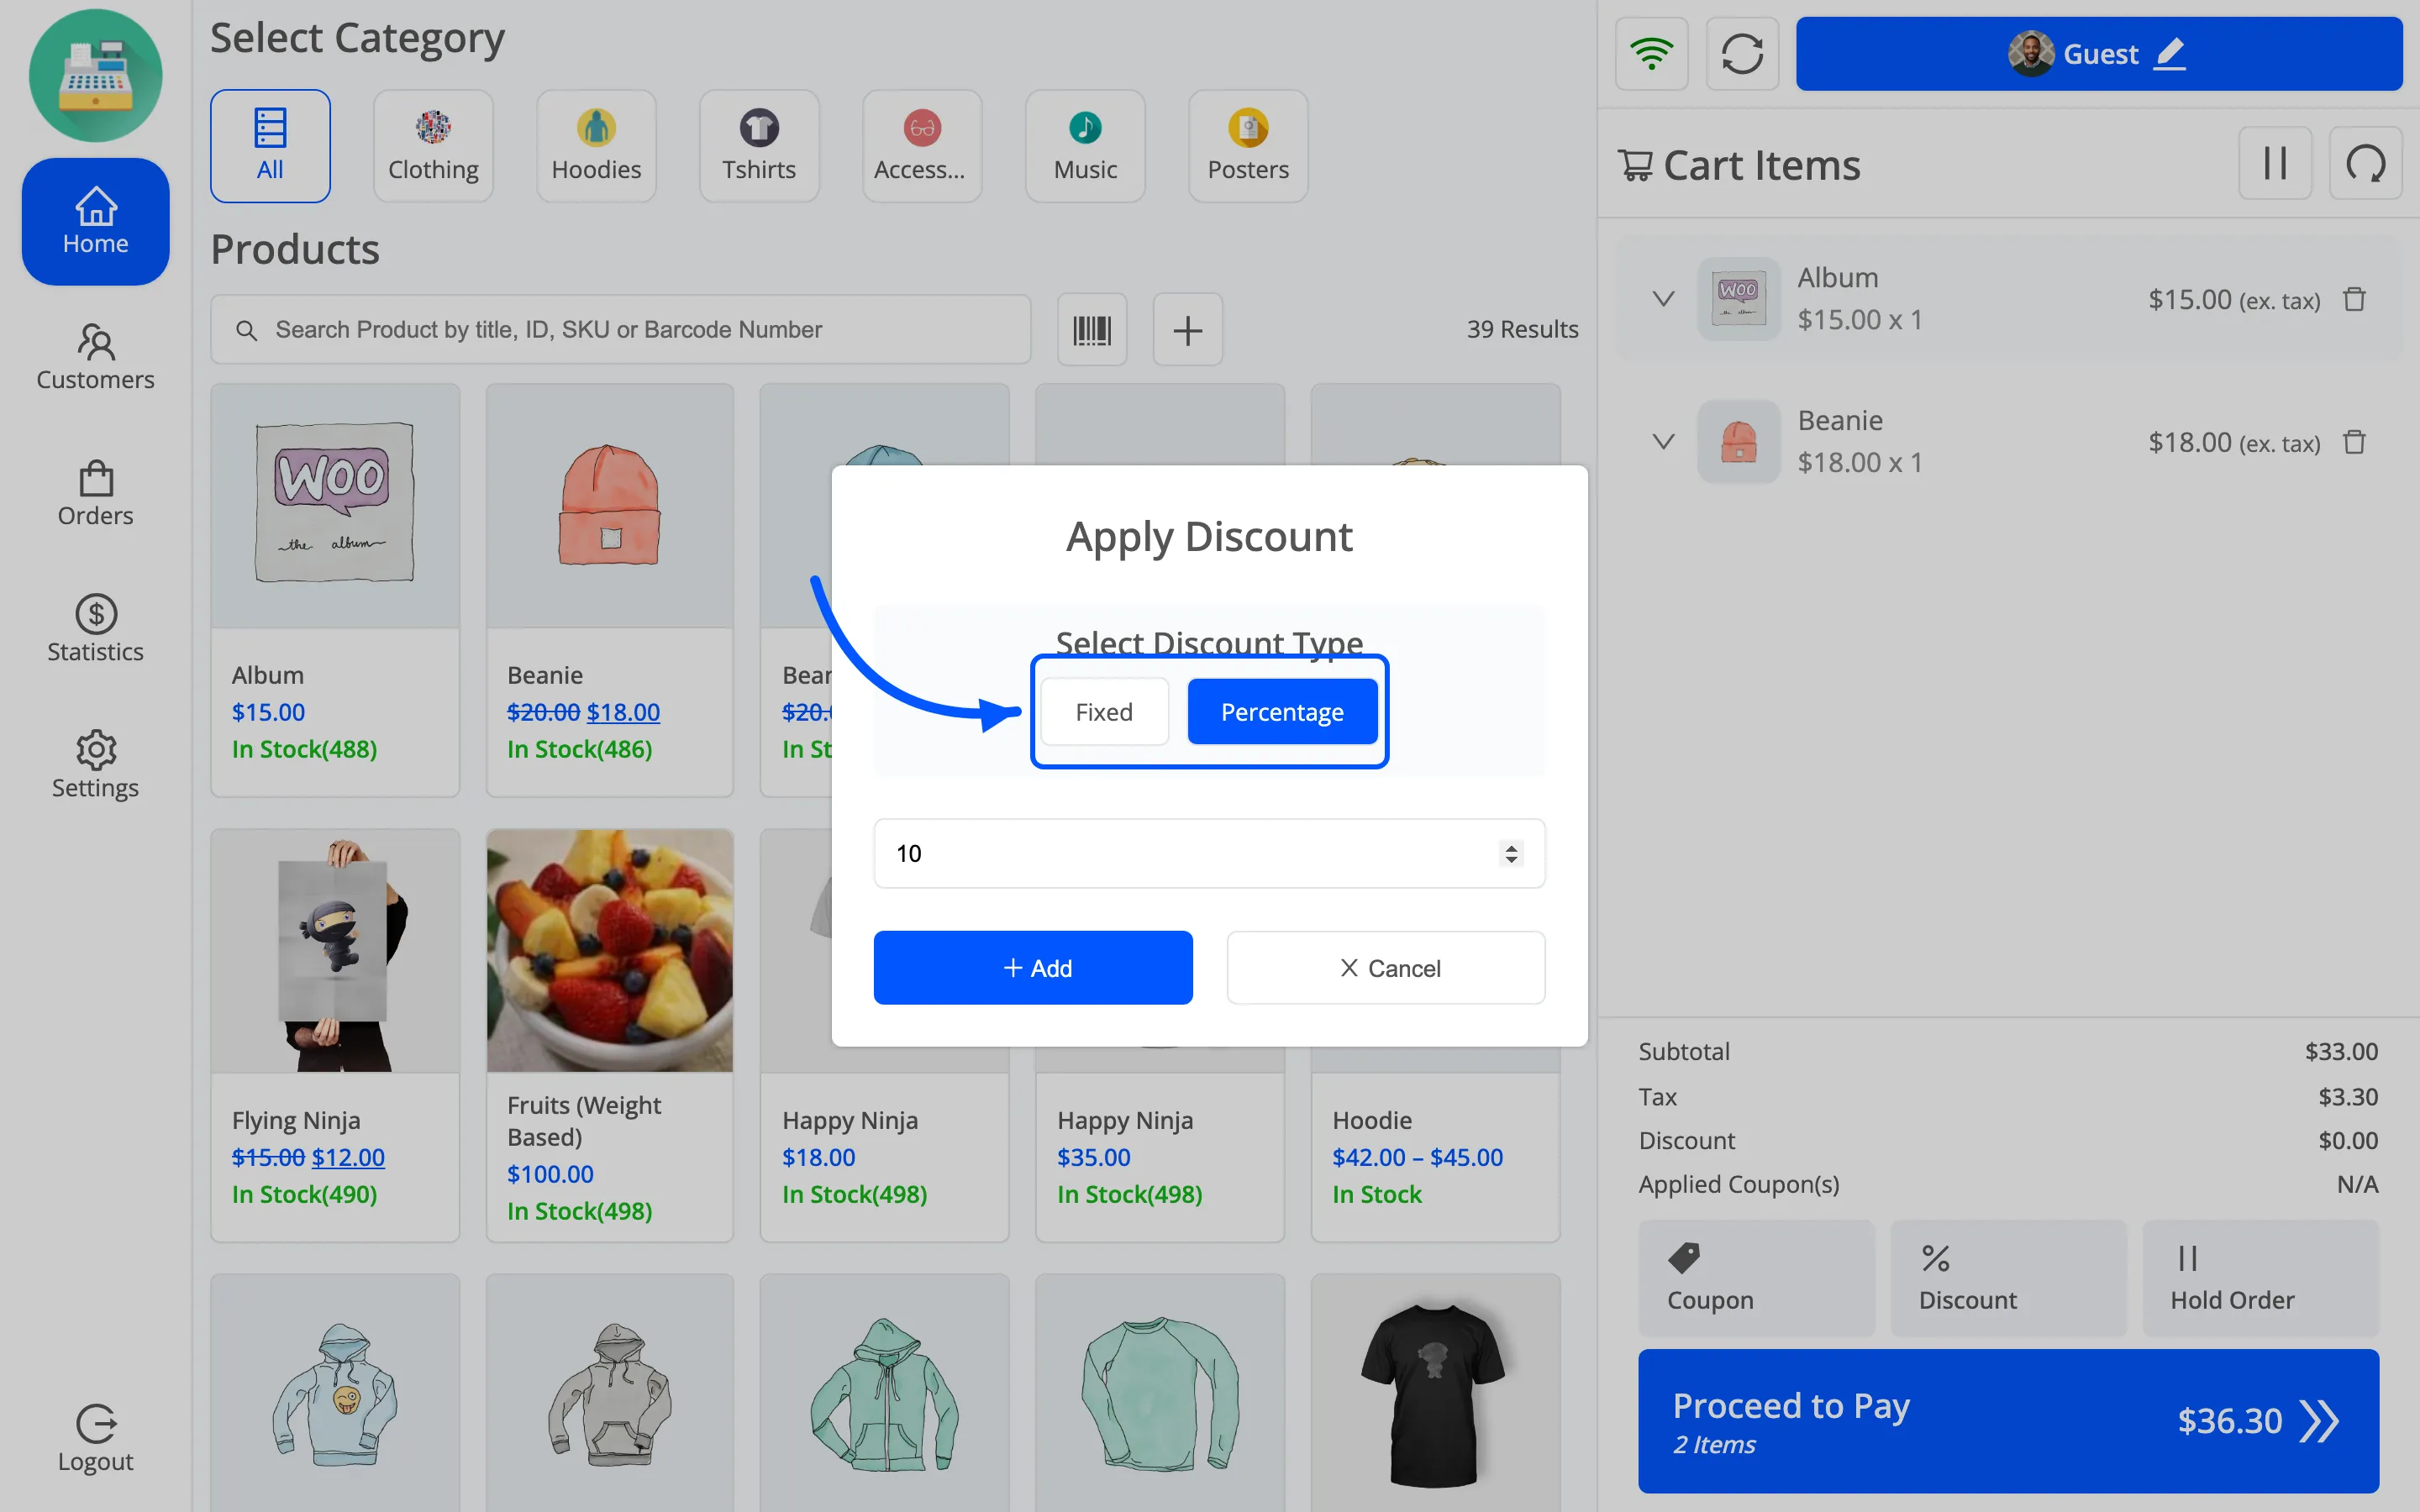2420x1512 pixels.
Task: Click the 39 Results text
Action: pyautogui.click(x=1522, y=329)
